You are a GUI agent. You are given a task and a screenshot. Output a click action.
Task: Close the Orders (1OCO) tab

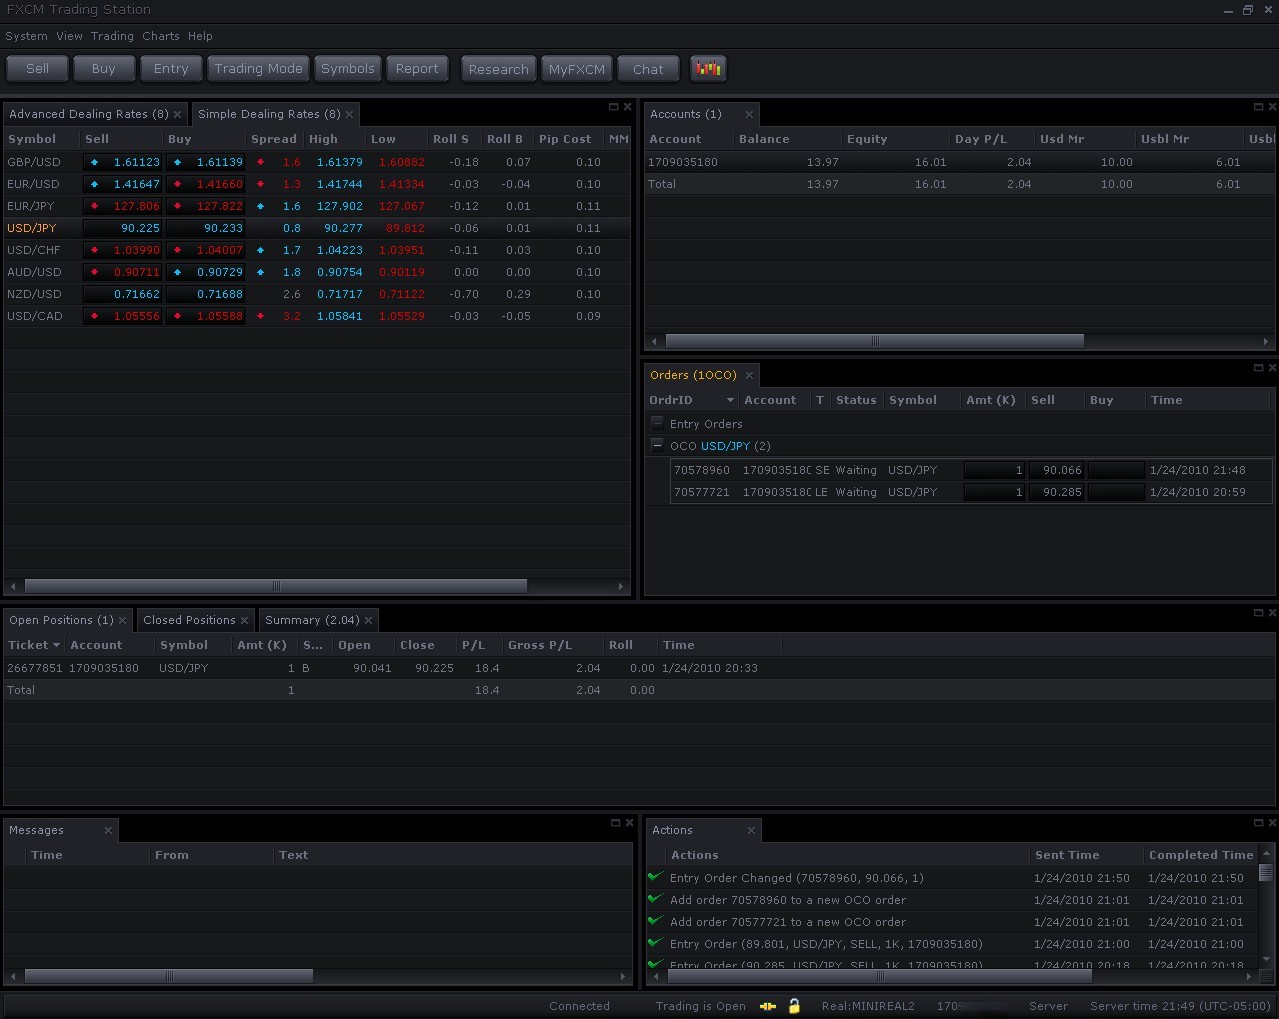point(748,376)
